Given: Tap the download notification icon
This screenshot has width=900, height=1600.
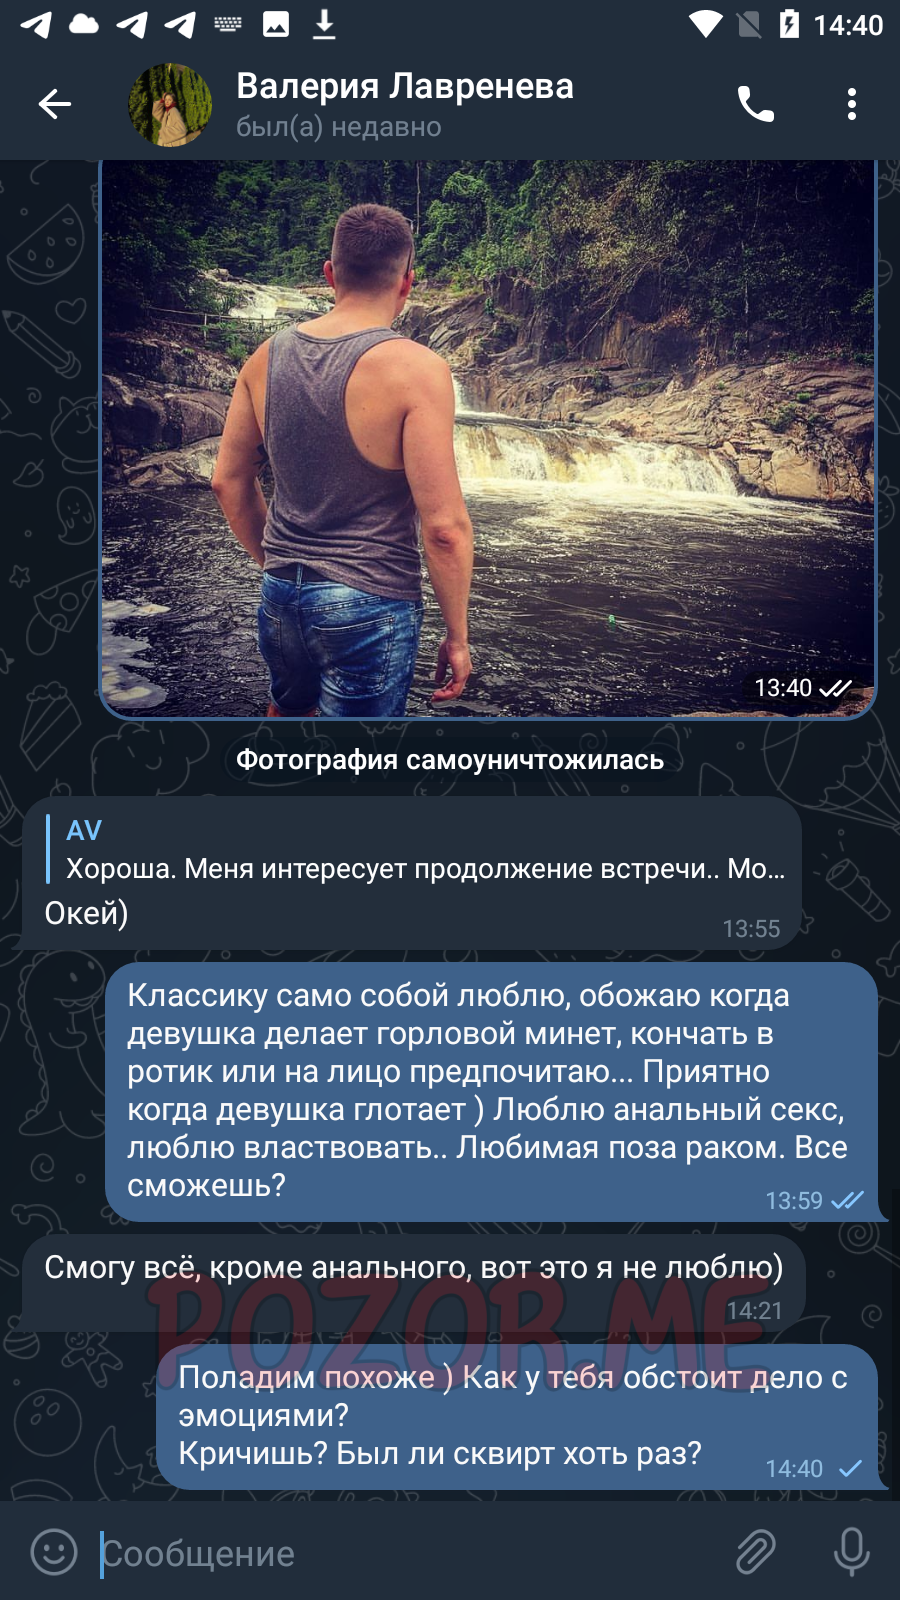Looking at the screenshot, I should [x=324, y=24].
